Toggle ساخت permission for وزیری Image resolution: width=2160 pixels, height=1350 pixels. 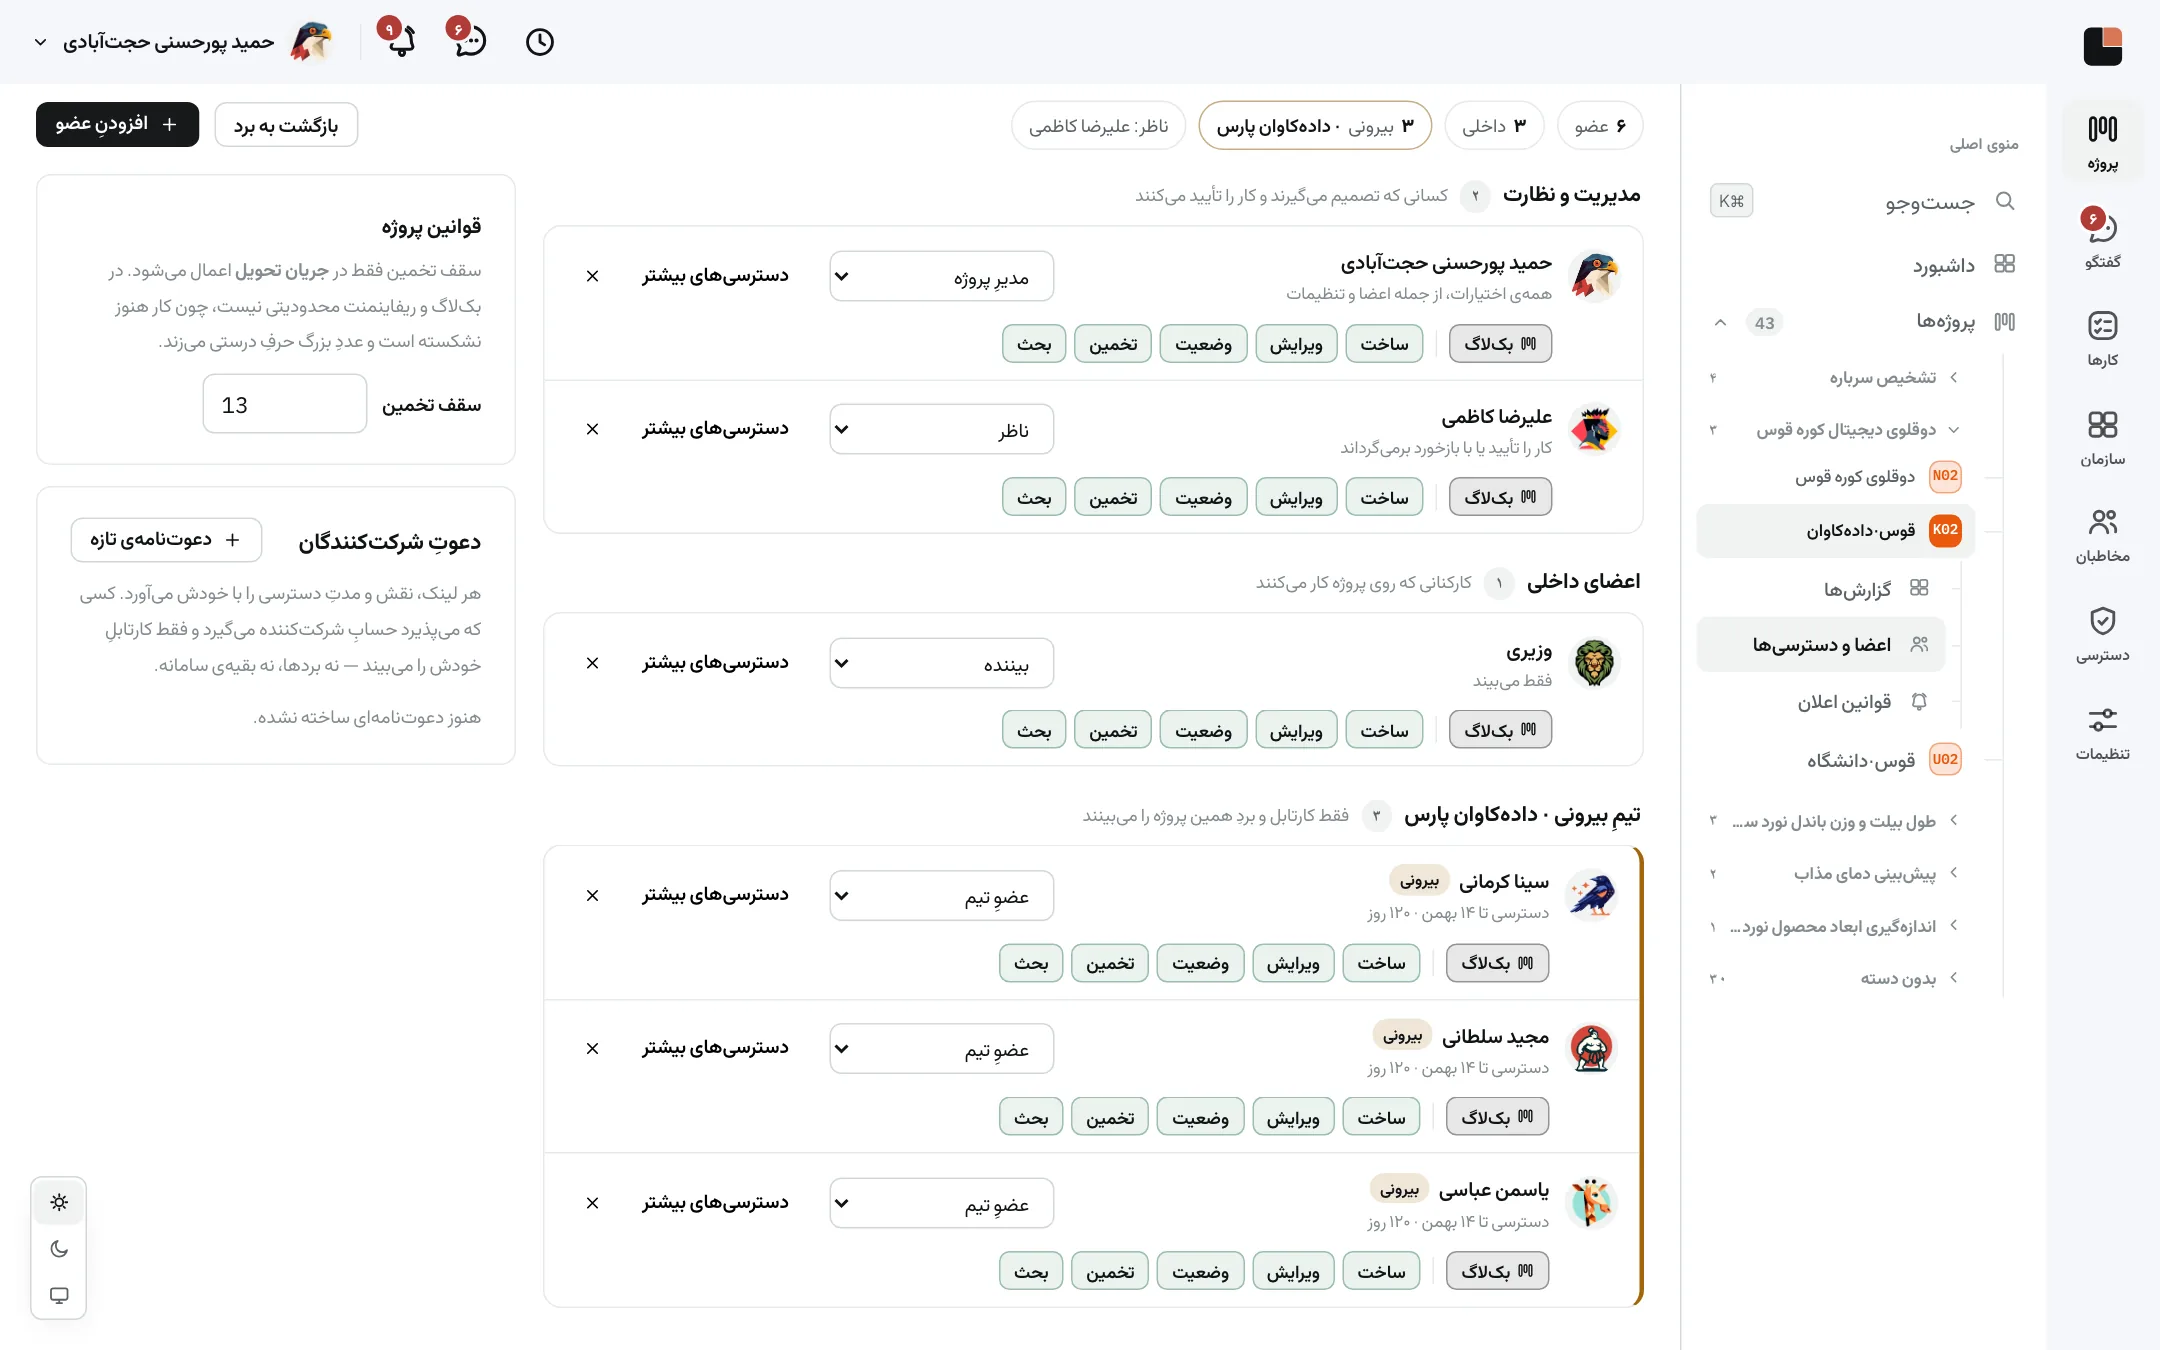tap(1384, 730)
